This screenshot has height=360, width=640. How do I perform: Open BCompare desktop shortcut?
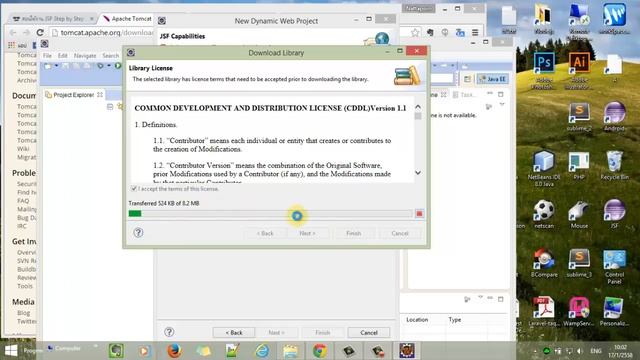[x=544, y=263]
